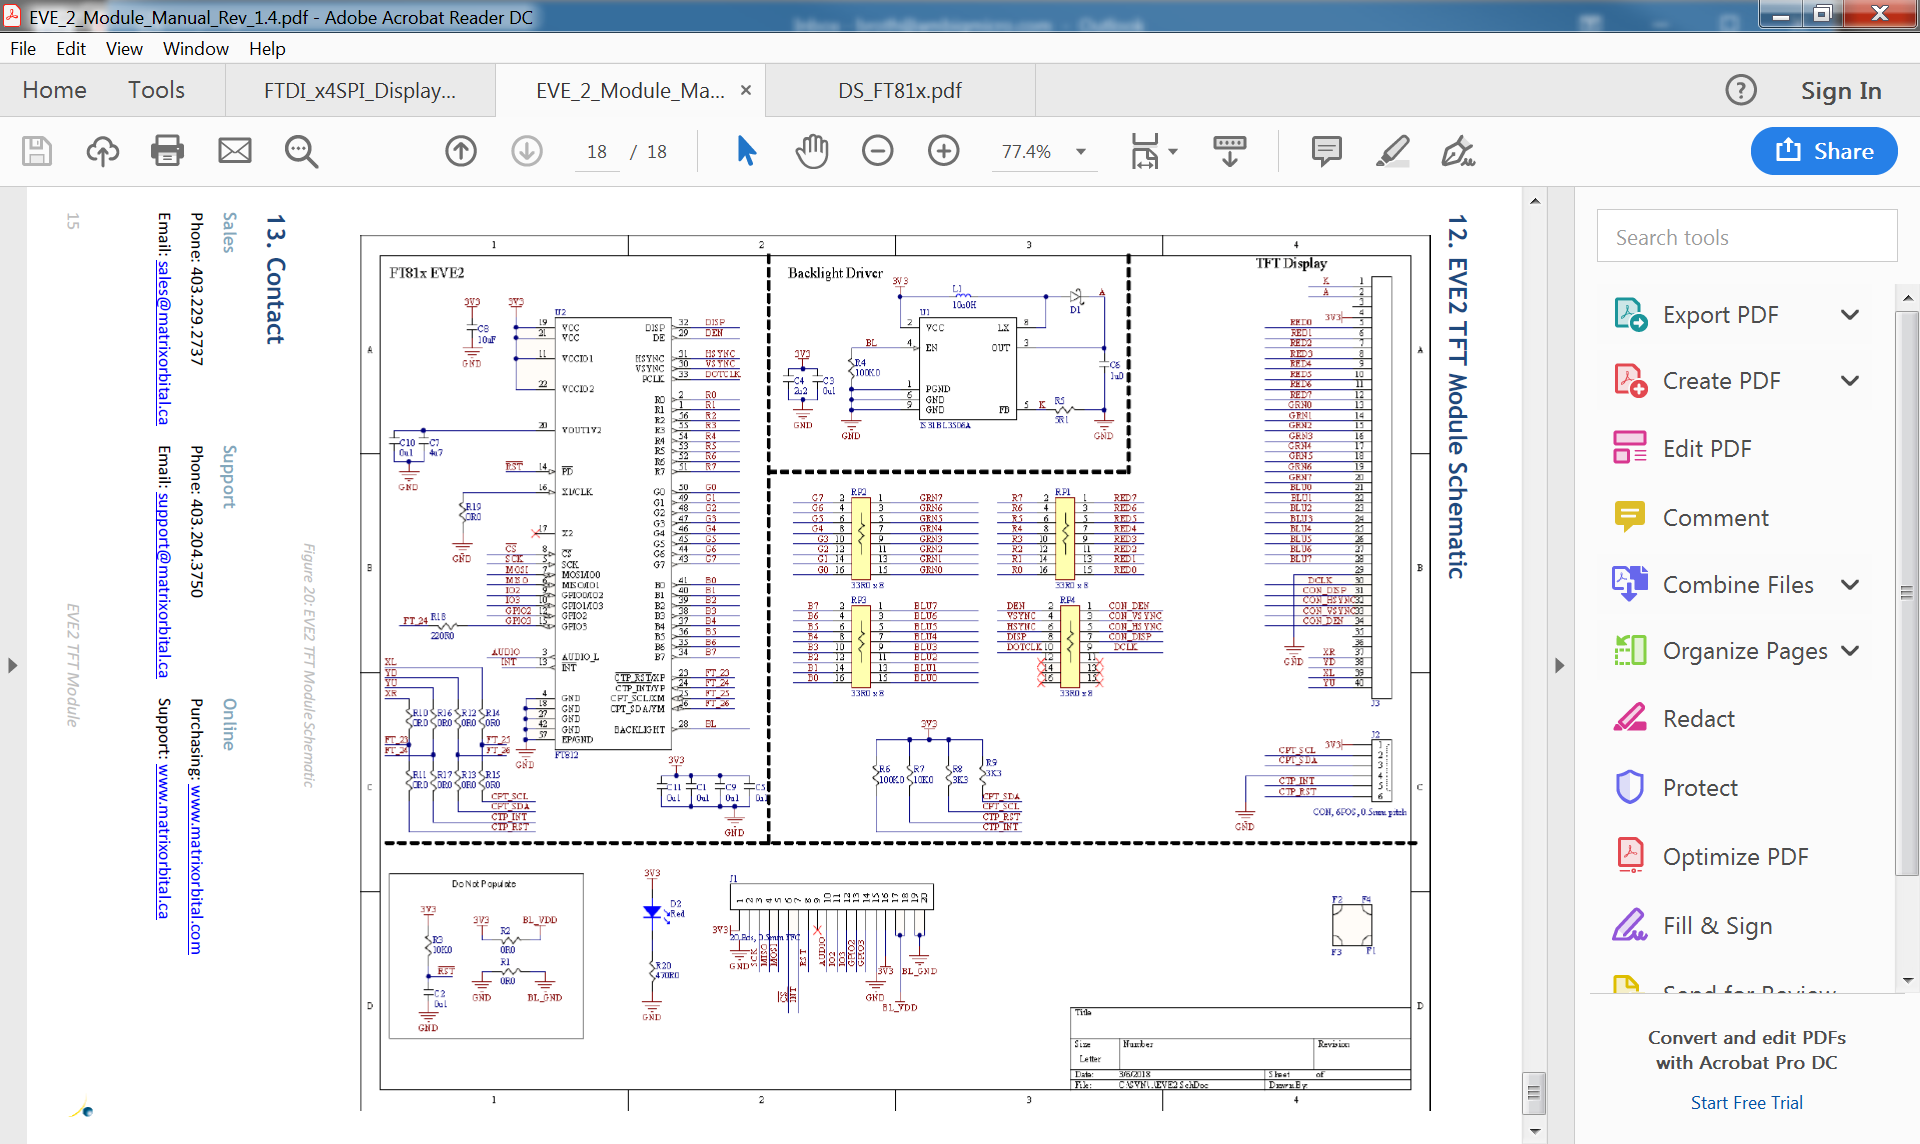Switch to the Tools tab
The image size is (1920, 1144).
[156, 90]
